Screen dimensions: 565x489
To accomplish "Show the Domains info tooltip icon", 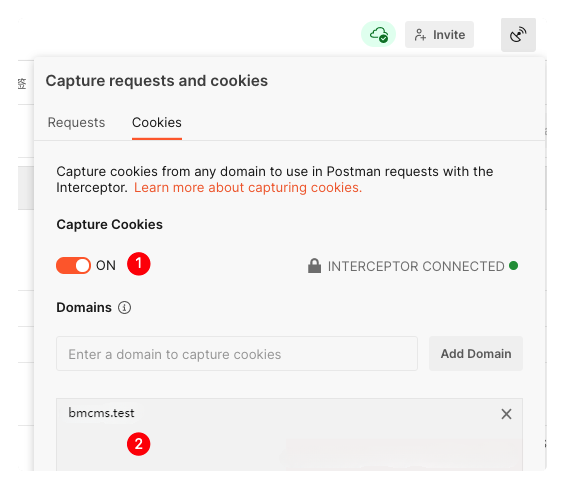I will click(124, 307).
